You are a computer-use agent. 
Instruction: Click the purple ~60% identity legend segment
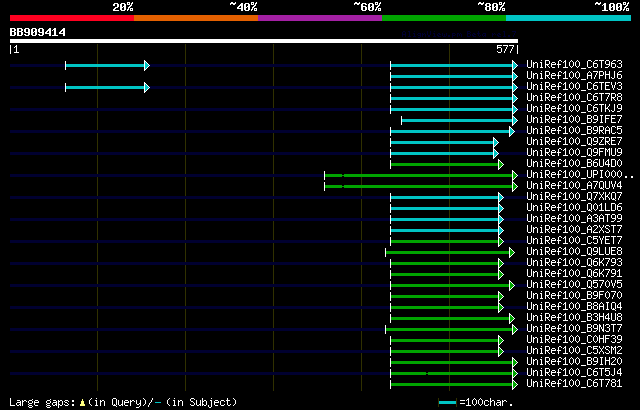click(320, 18)
